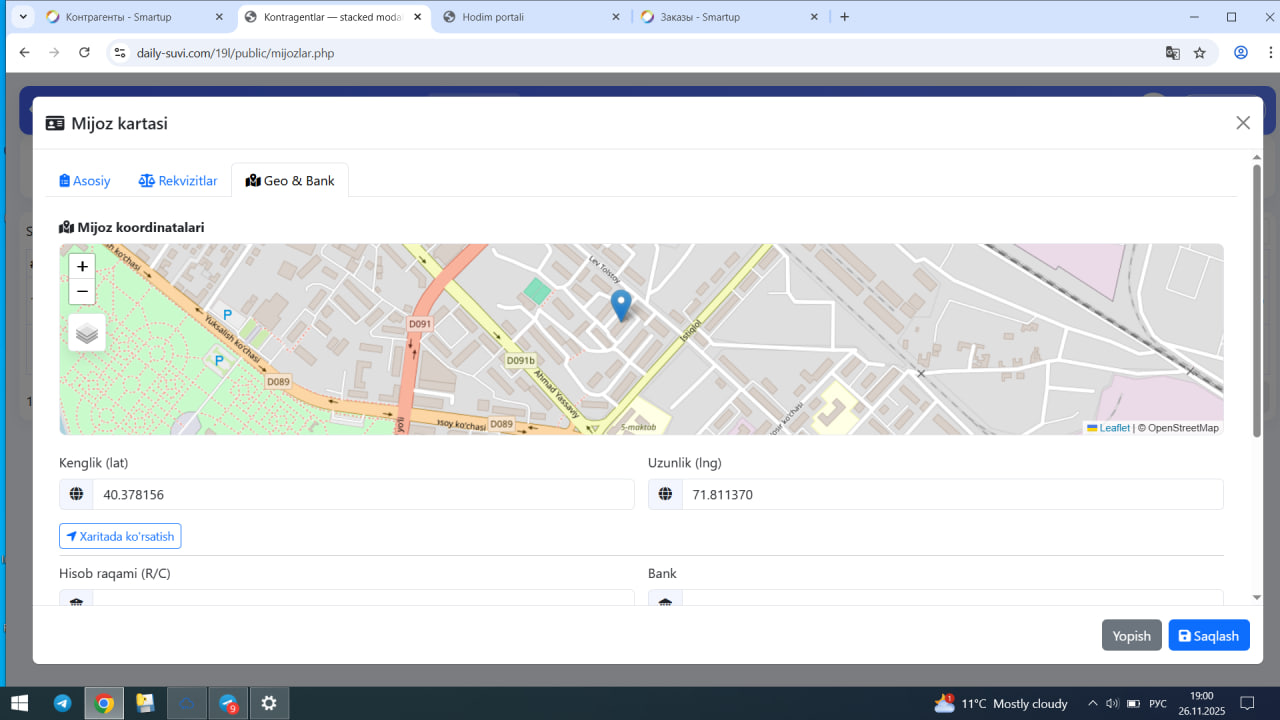Reload the page

tap(84, 53)
